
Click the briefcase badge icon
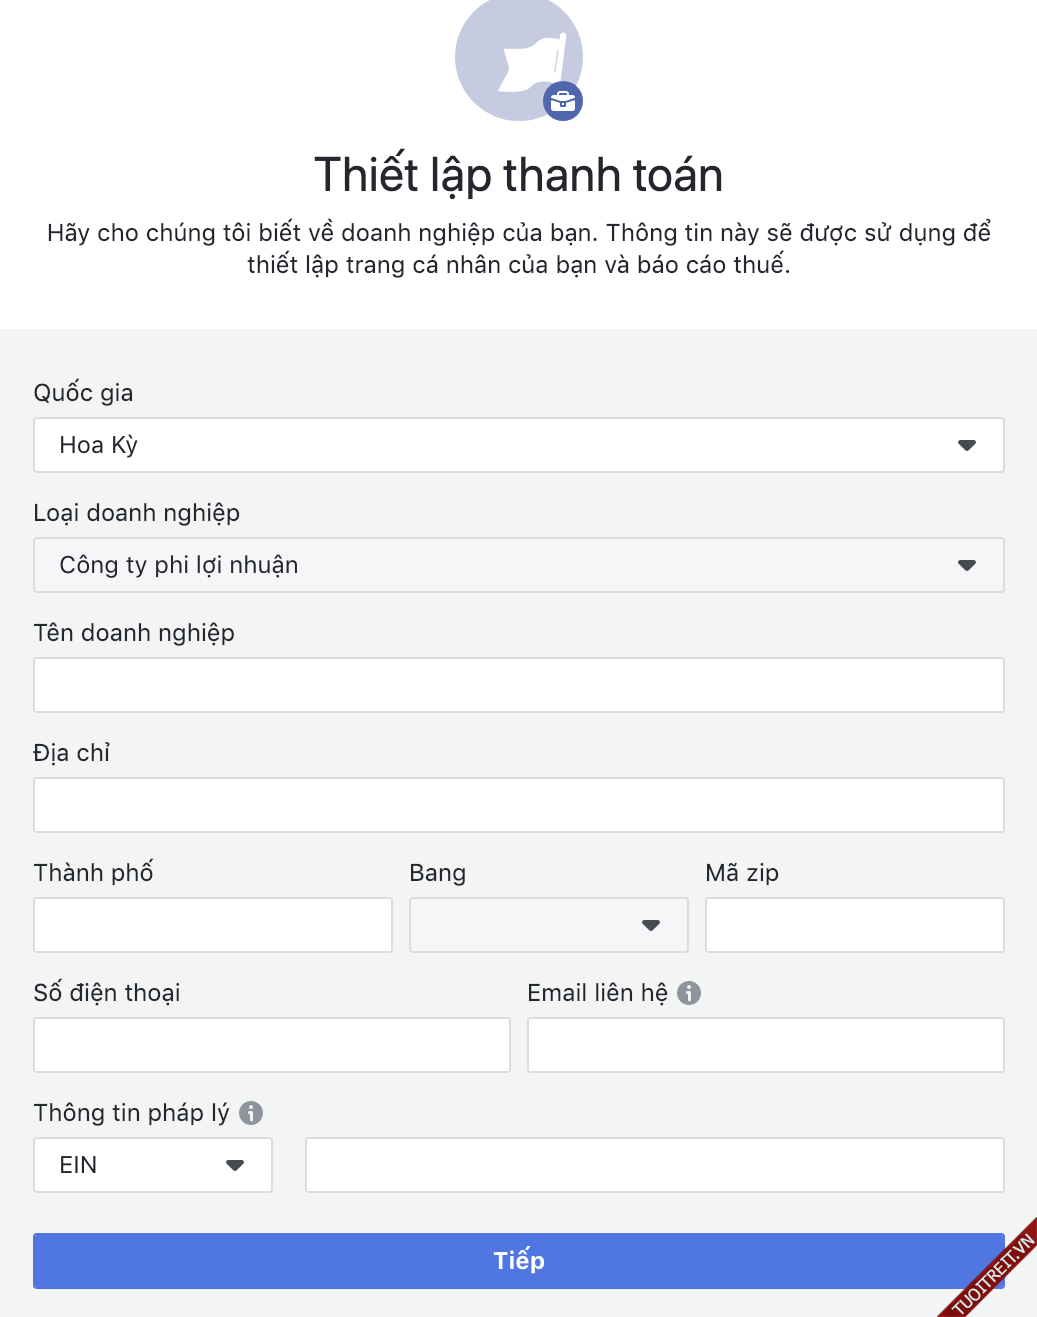pyautogui.click(x=563, y=101)
